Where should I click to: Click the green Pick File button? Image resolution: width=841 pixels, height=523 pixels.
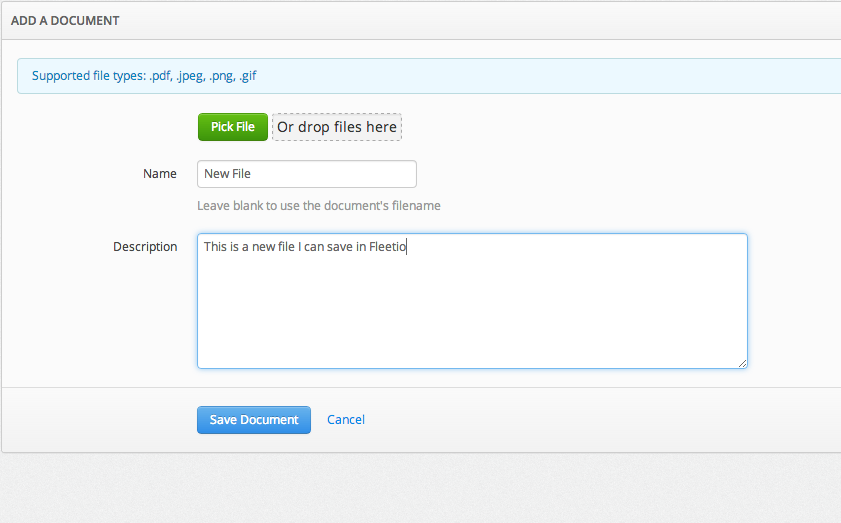233,127
